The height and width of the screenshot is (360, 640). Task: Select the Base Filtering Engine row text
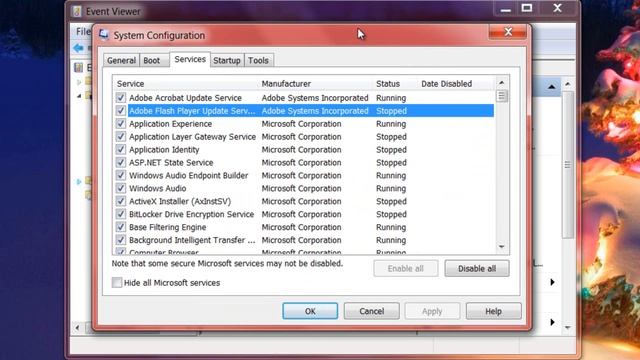tap(167, 227)
